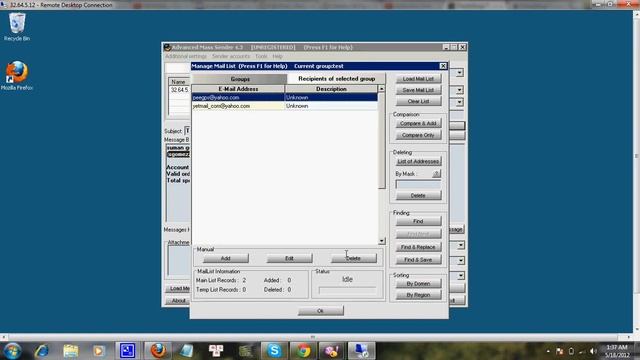Open the Skype taskbar icon

(274, 351)
